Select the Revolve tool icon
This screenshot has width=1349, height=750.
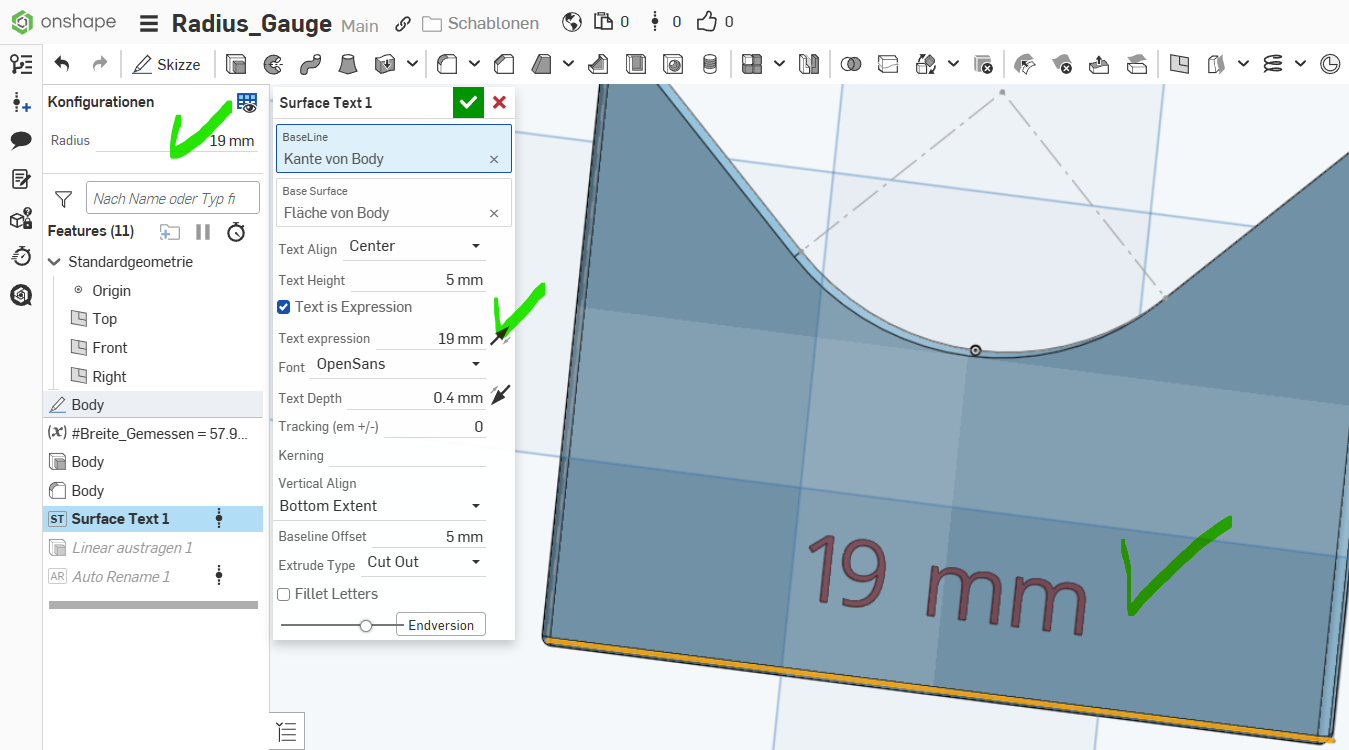pyautogui.click(x=272, y=64)
